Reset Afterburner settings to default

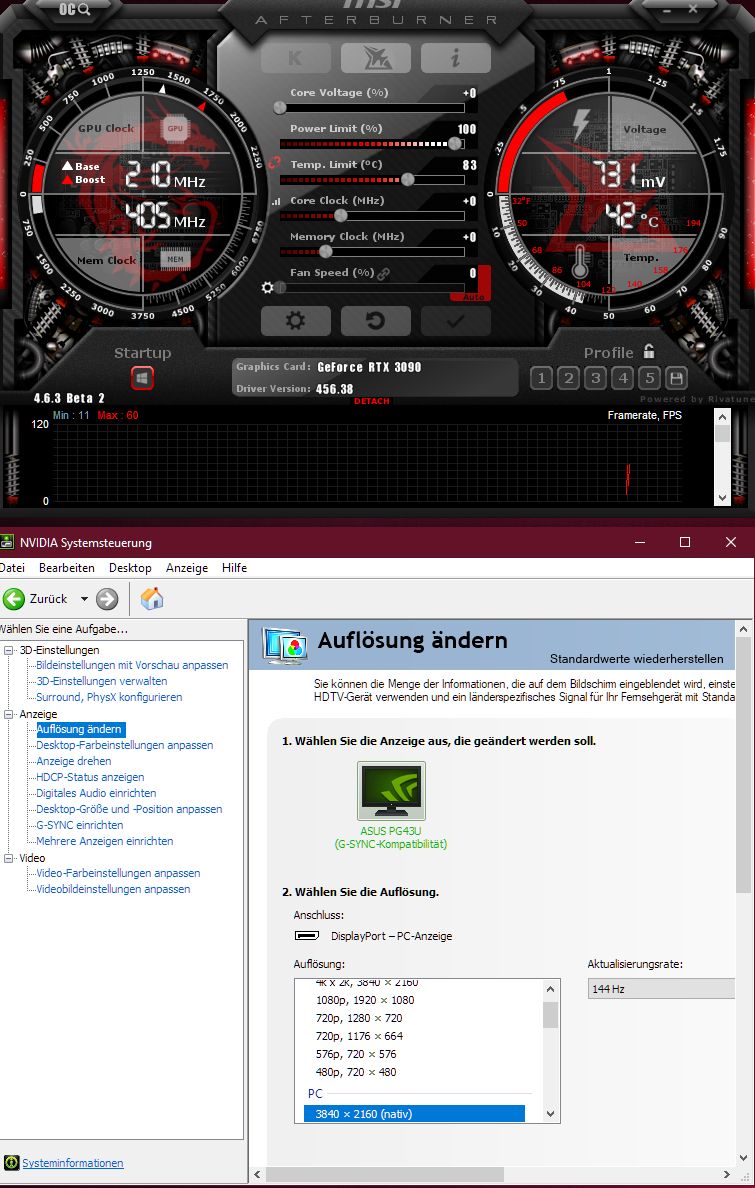pos(375,321)
